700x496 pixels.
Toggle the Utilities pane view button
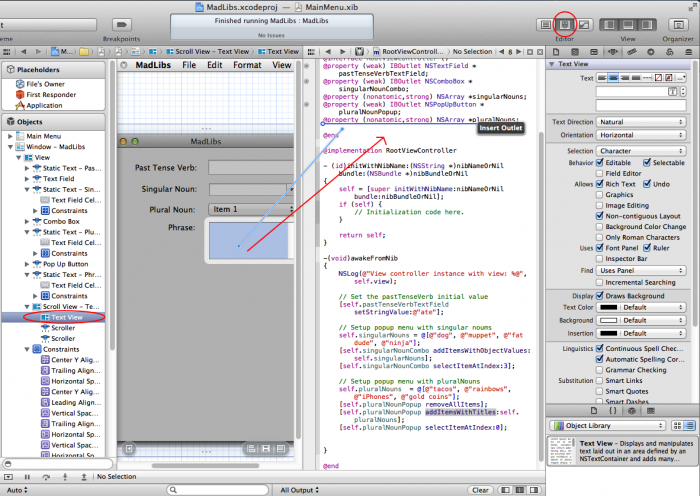point(647,25)
